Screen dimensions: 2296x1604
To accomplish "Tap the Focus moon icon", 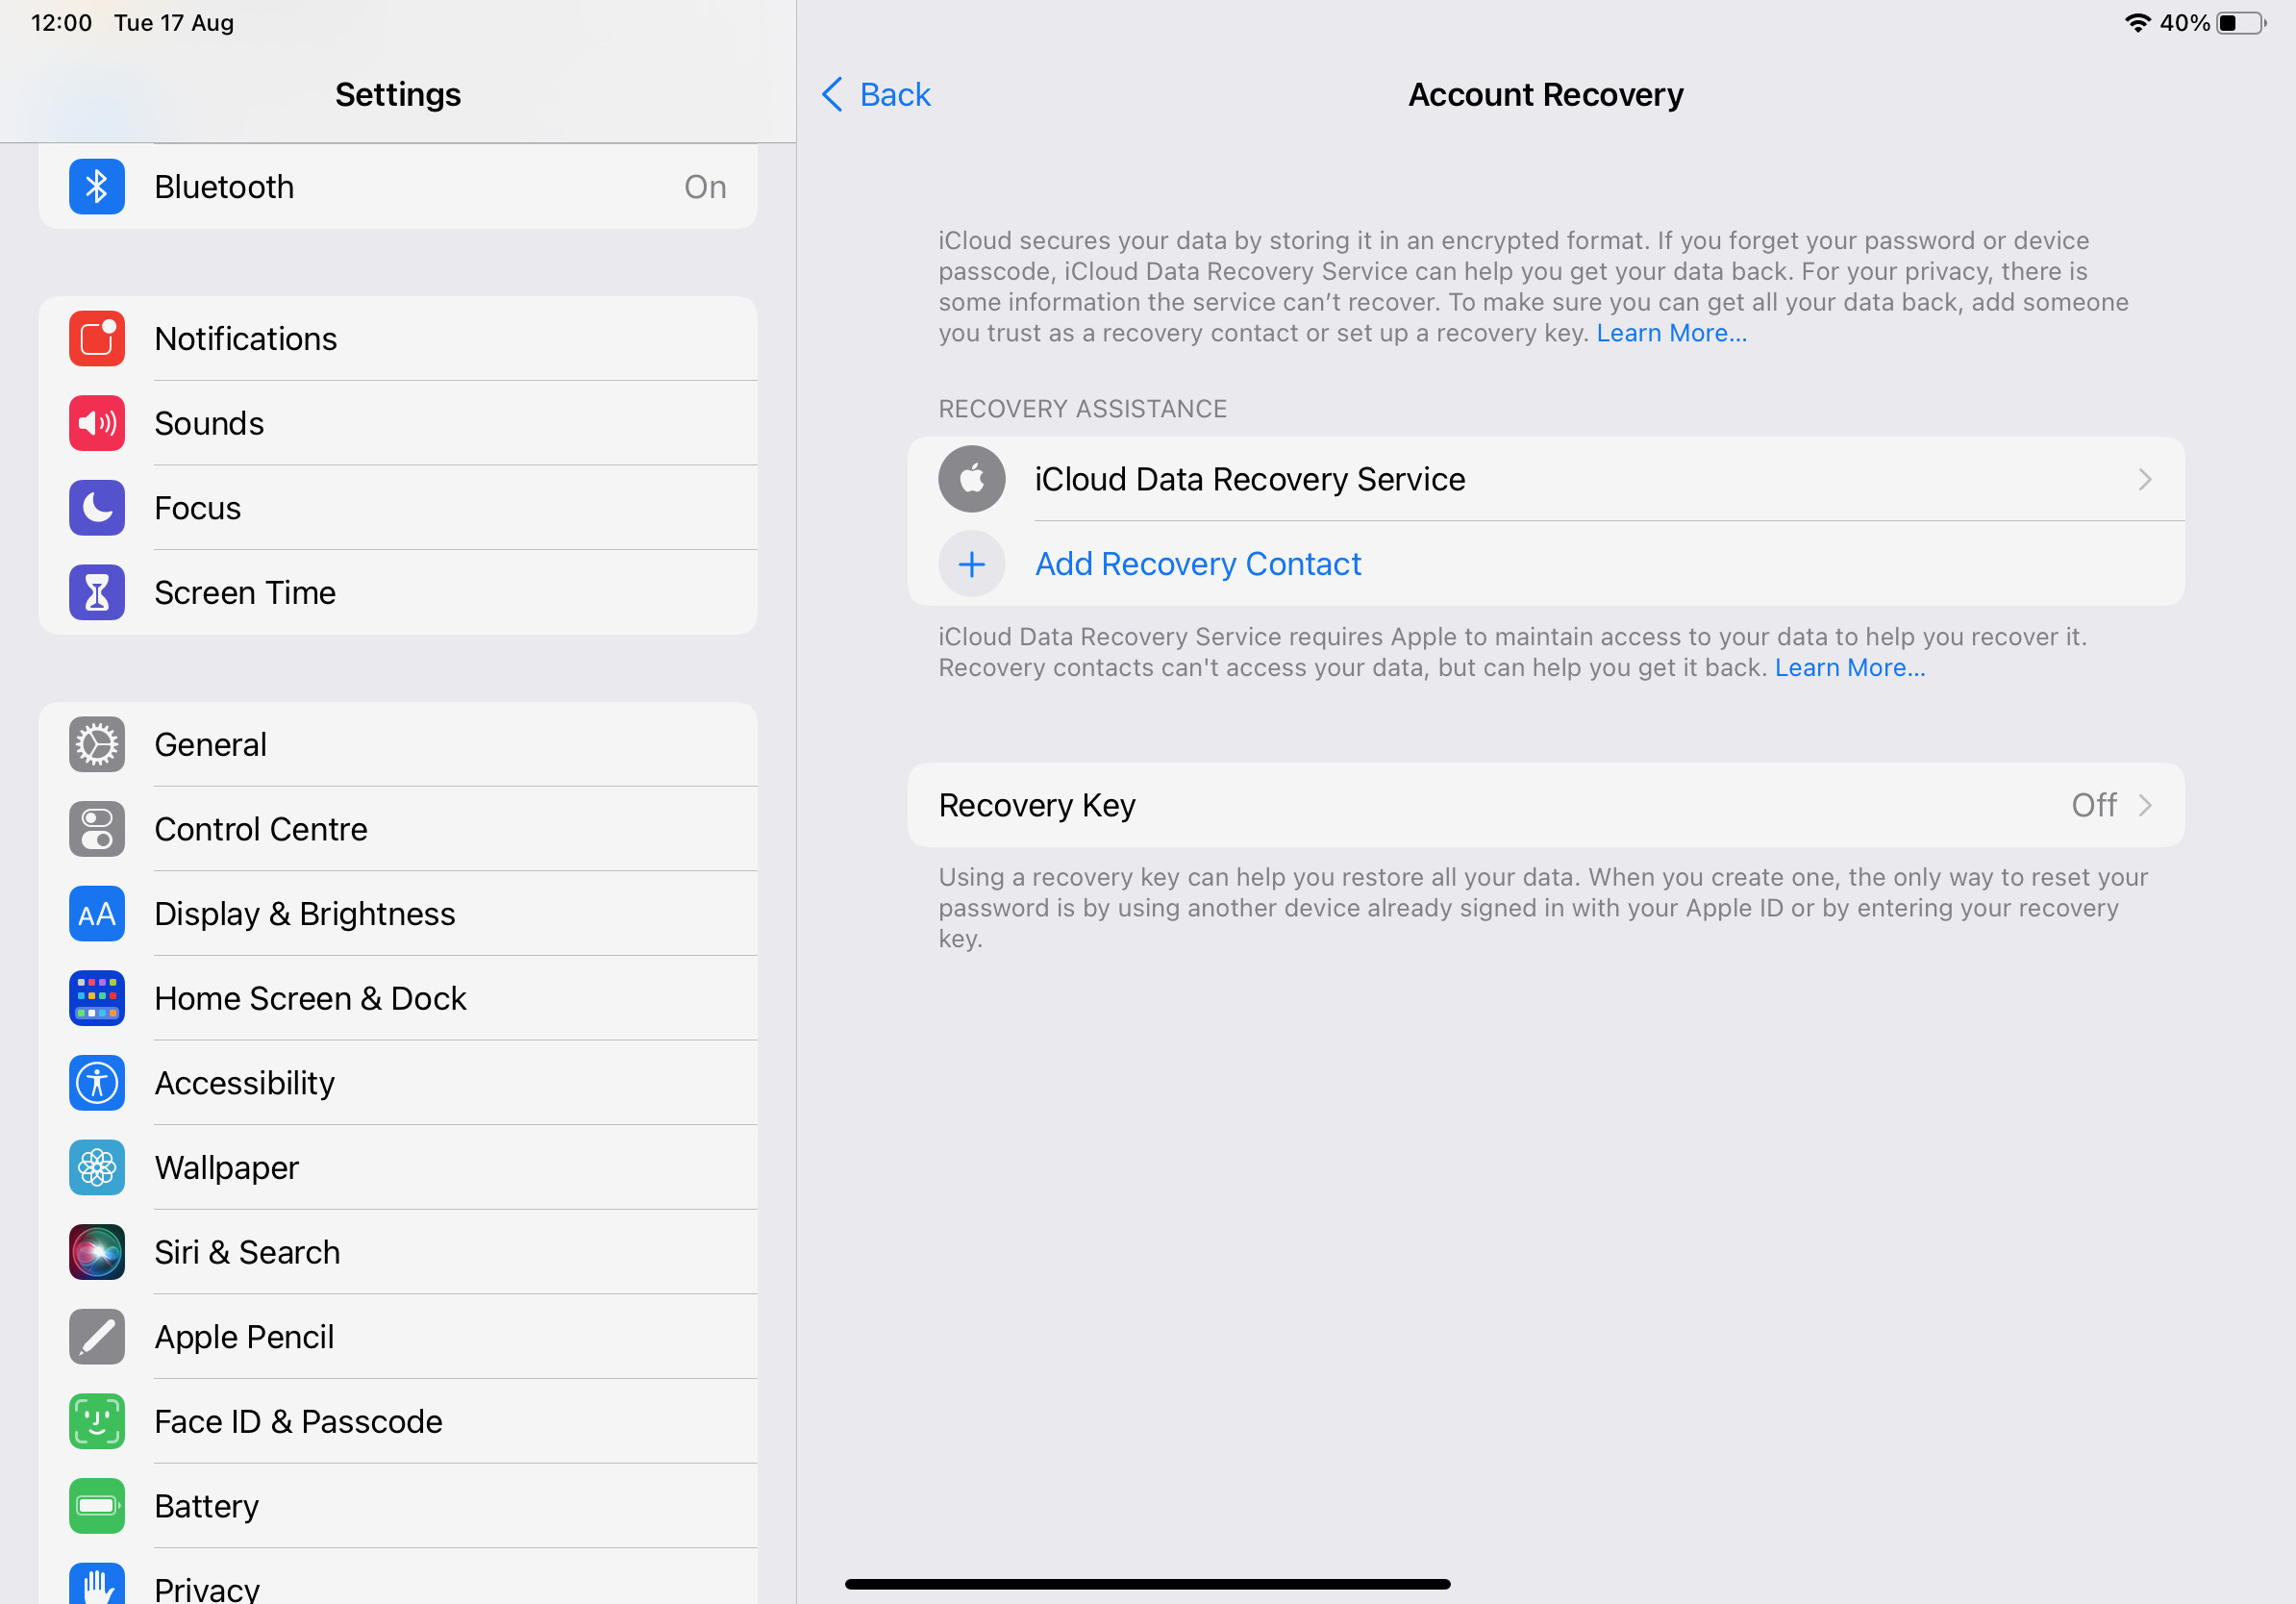I will coord(97,508).
